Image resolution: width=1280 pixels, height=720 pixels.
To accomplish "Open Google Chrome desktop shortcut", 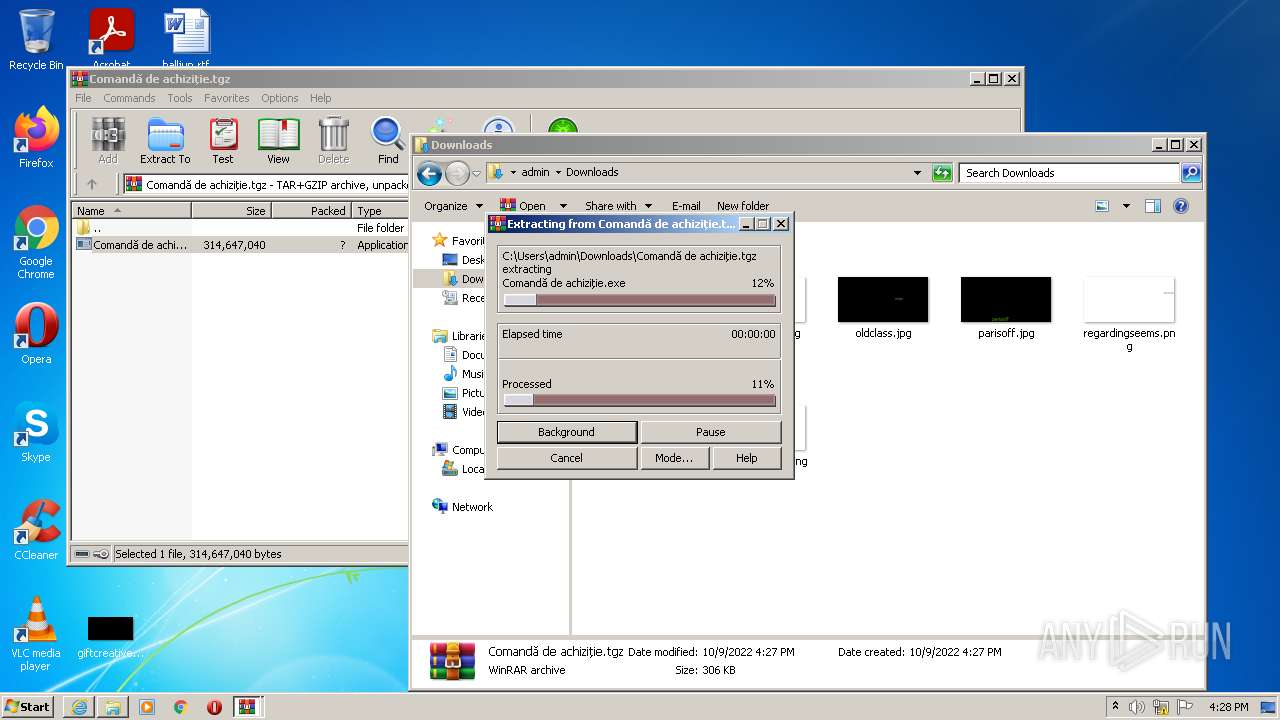I will (36, 242).
